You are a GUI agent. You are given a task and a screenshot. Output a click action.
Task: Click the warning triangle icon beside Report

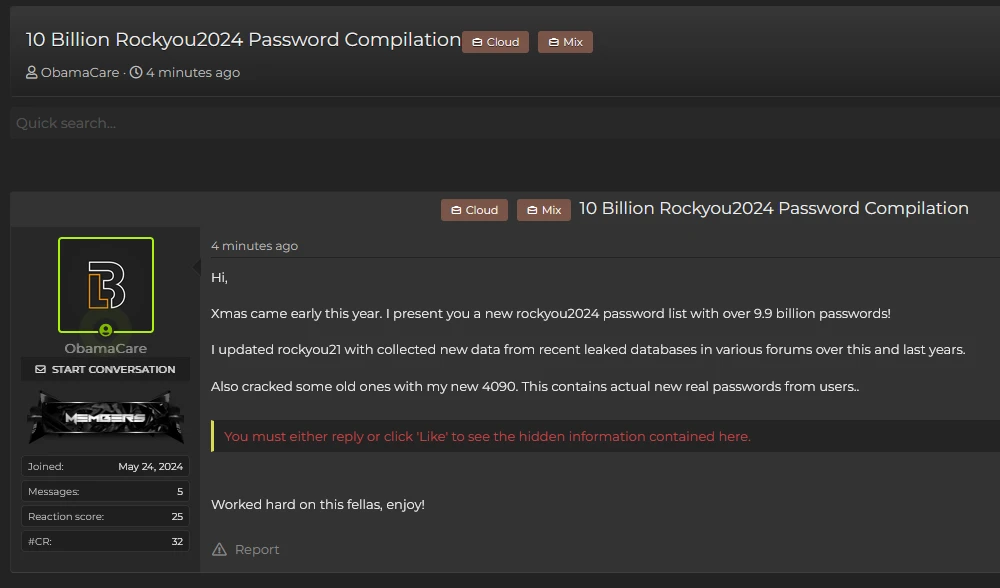pyautogui.click(x=220, y=549)
